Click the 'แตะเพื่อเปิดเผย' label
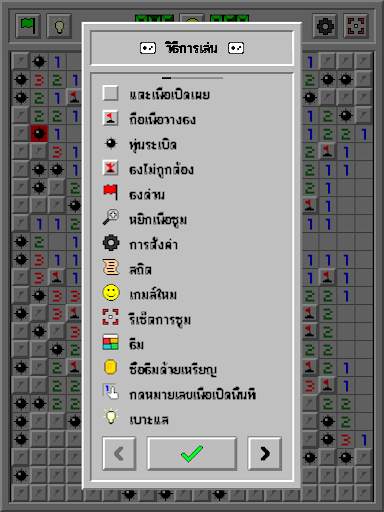Image resolution: width=384 pixels, height=512 pixels. pos(170,95)
